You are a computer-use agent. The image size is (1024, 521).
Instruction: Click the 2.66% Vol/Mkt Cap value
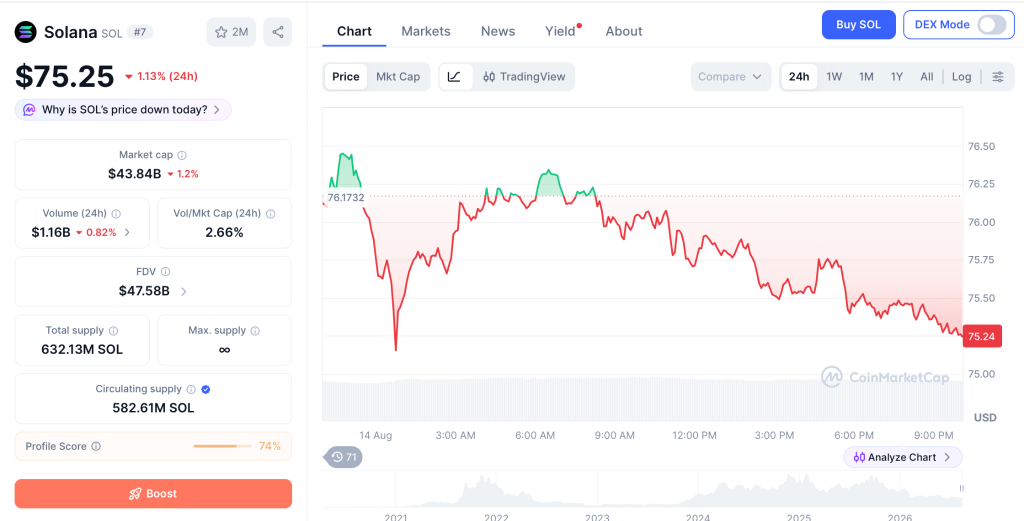click(224, 232)
